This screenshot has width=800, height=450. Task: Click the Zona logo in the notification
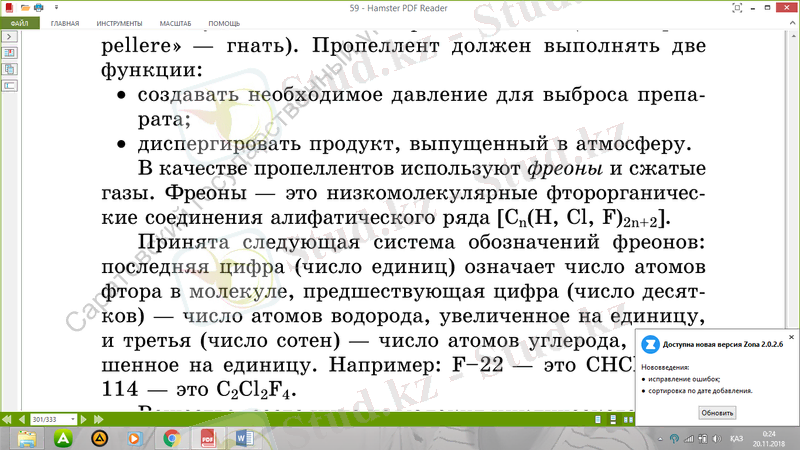(650, 344)
